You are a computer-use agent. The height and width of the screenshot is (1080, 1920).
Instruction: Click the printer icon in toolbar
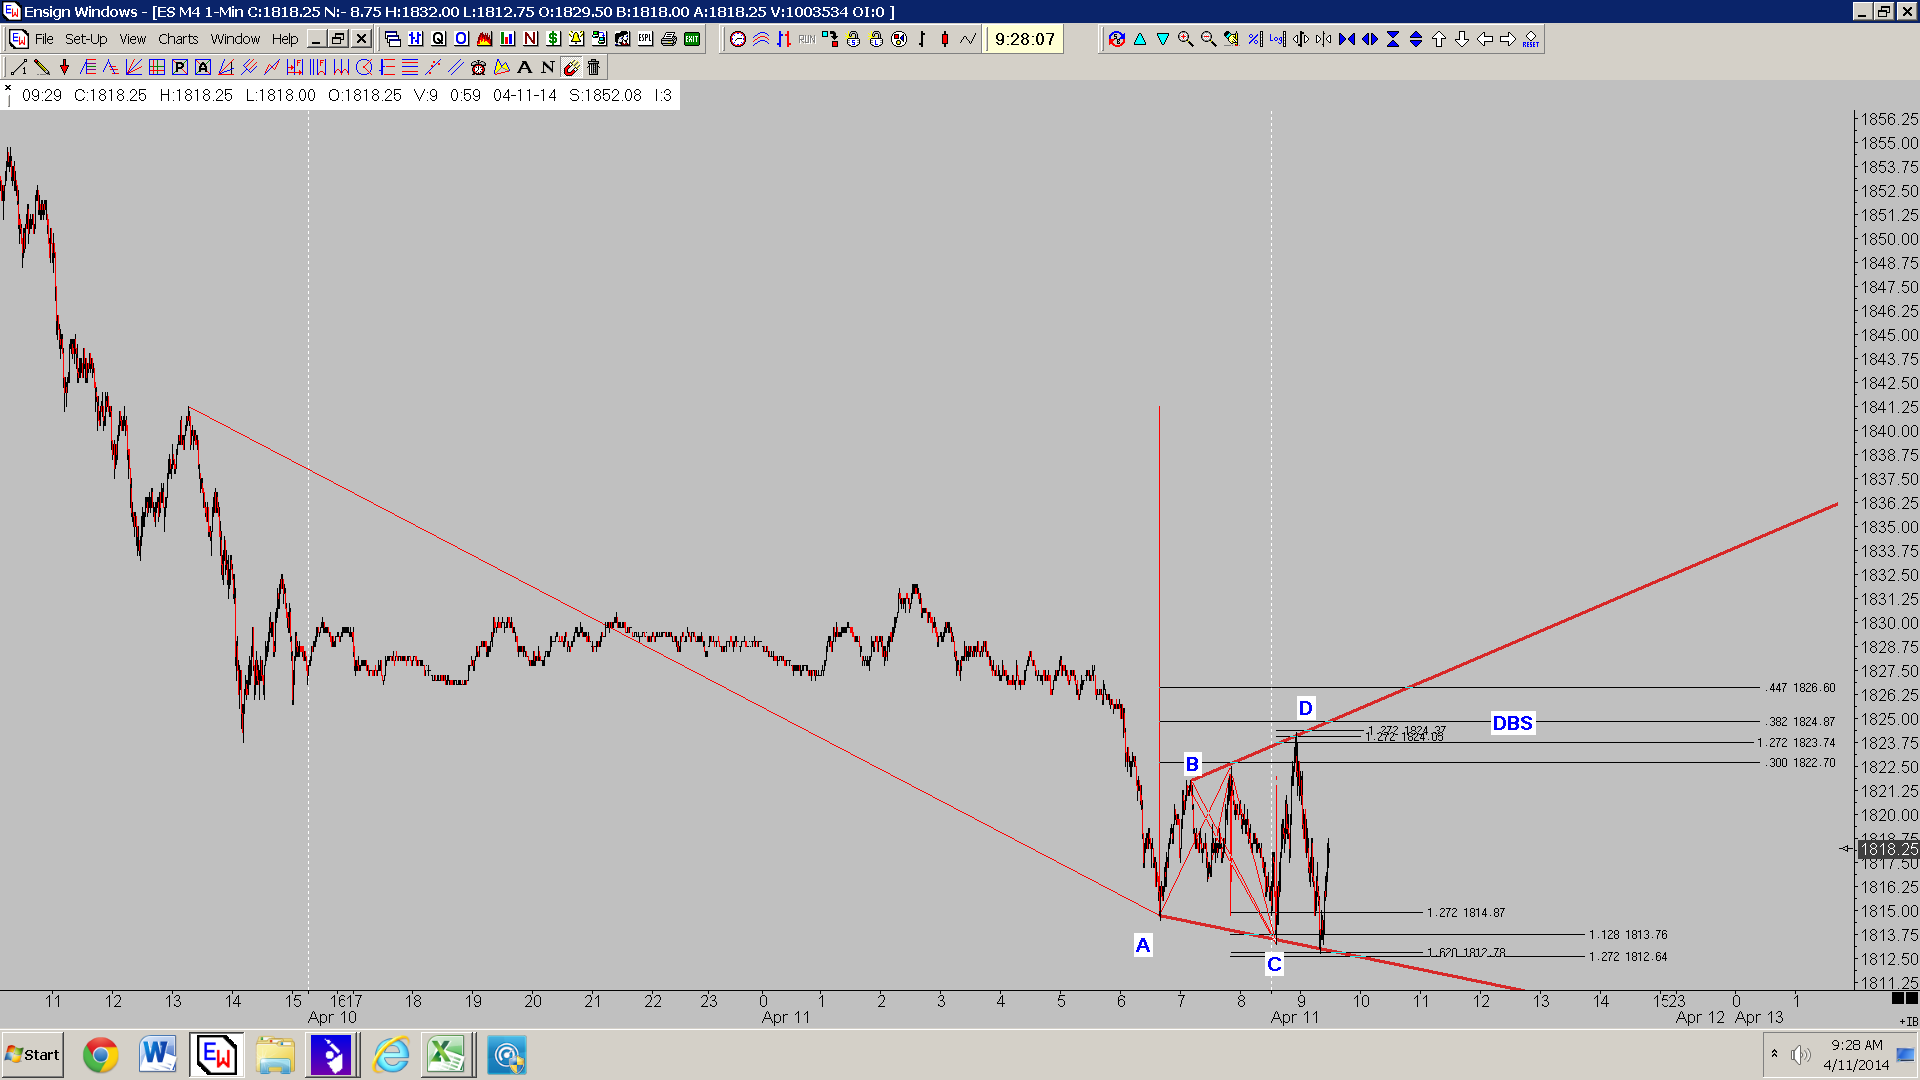tap(669, 39)
